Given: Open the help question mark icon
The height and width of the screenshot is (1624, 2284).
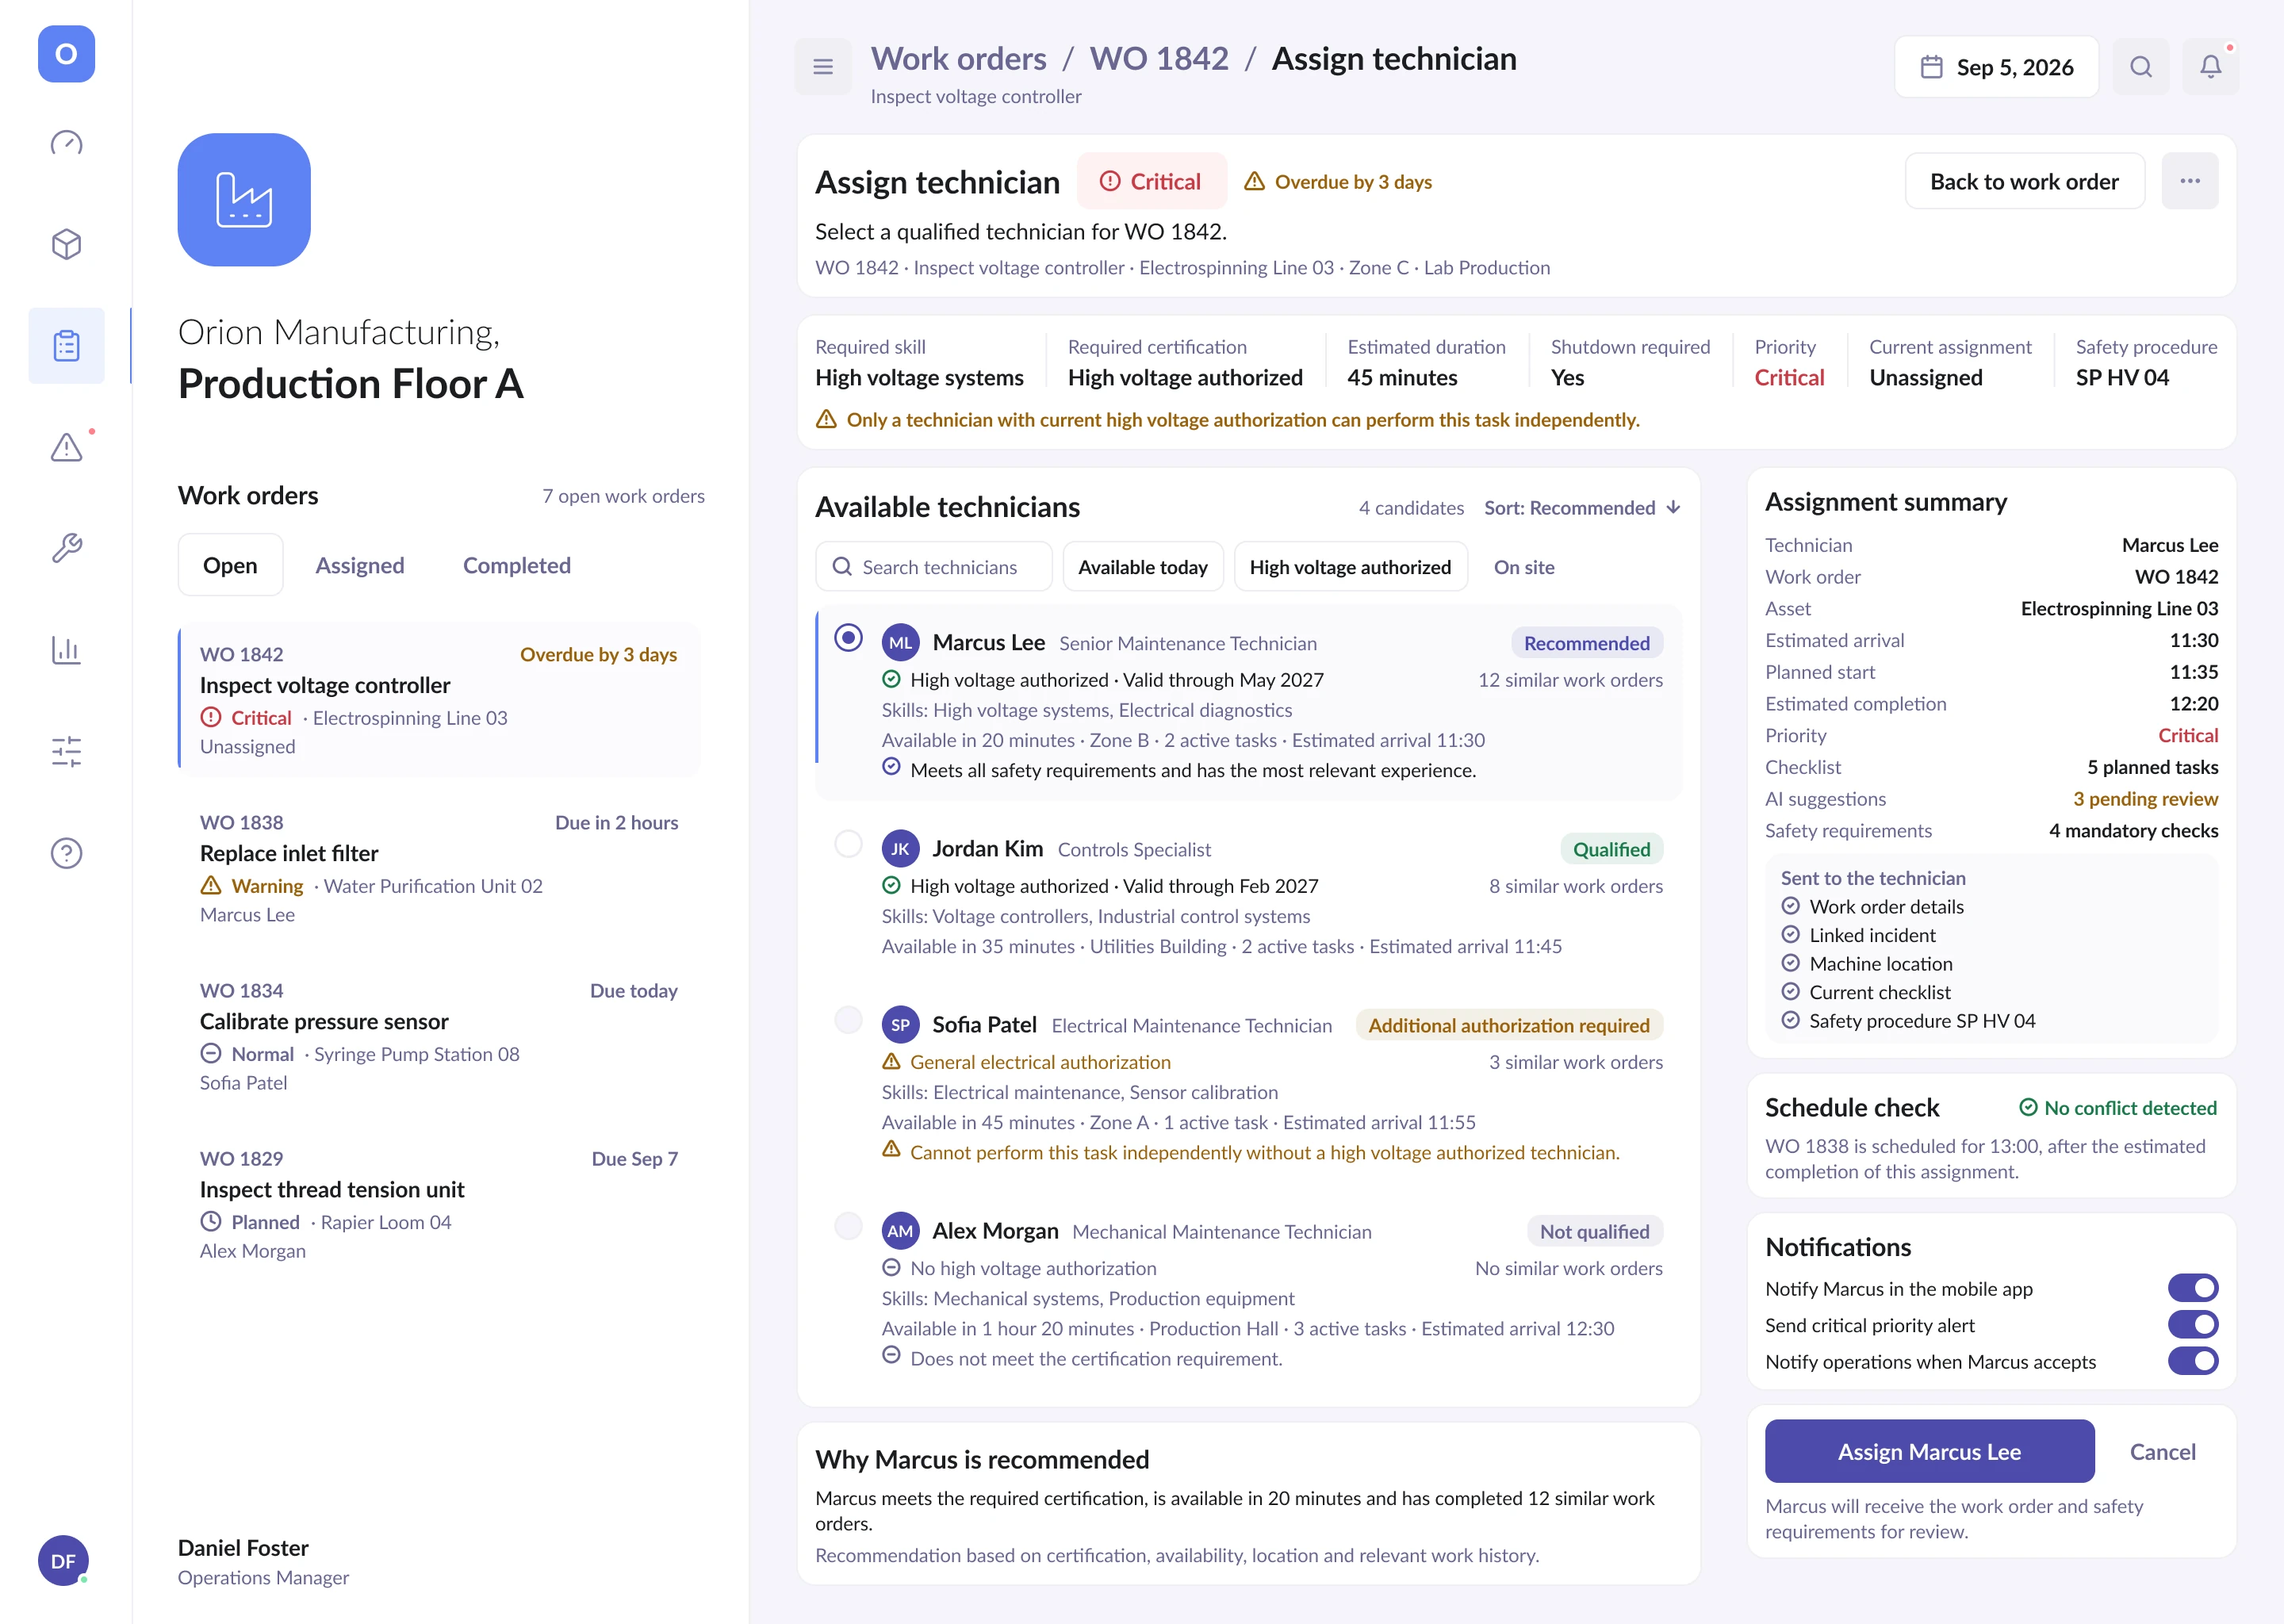Looking at the screenshot, I should [66, 853].
